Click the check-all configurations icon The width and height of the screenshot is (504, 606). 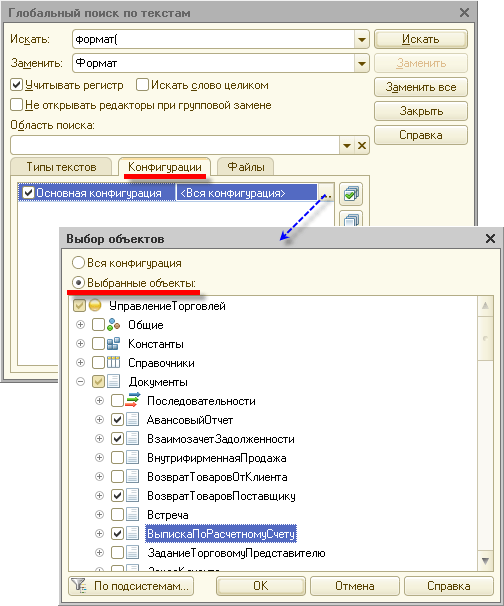(351, 194)
